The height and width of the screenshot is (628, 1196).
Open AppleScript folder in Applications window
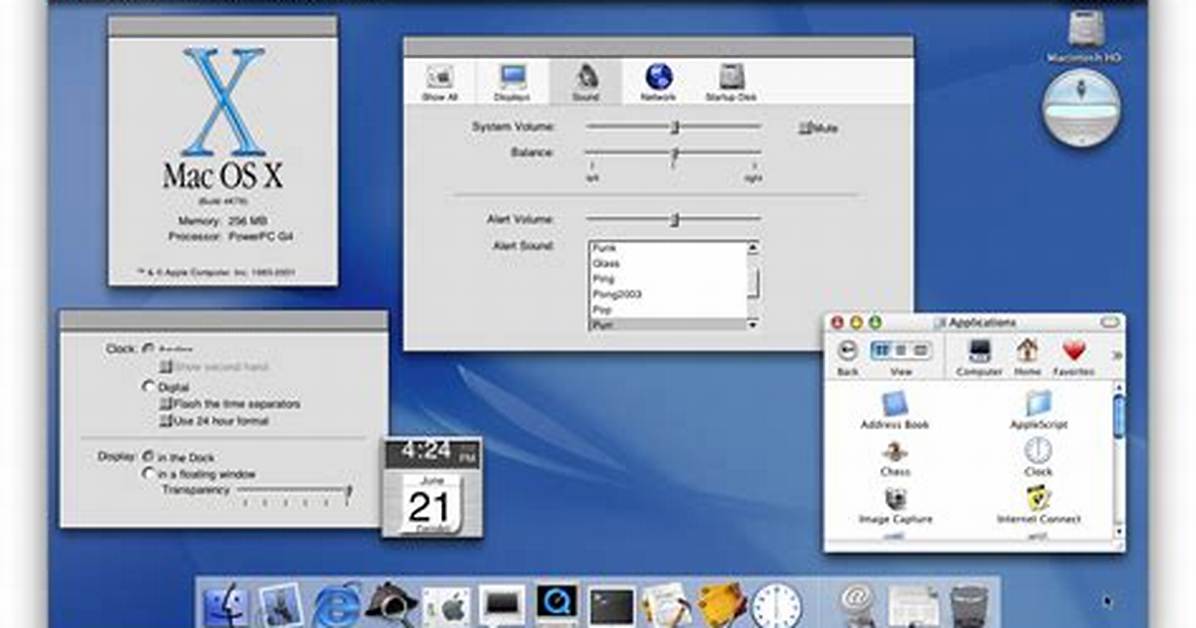point(1038,411)
